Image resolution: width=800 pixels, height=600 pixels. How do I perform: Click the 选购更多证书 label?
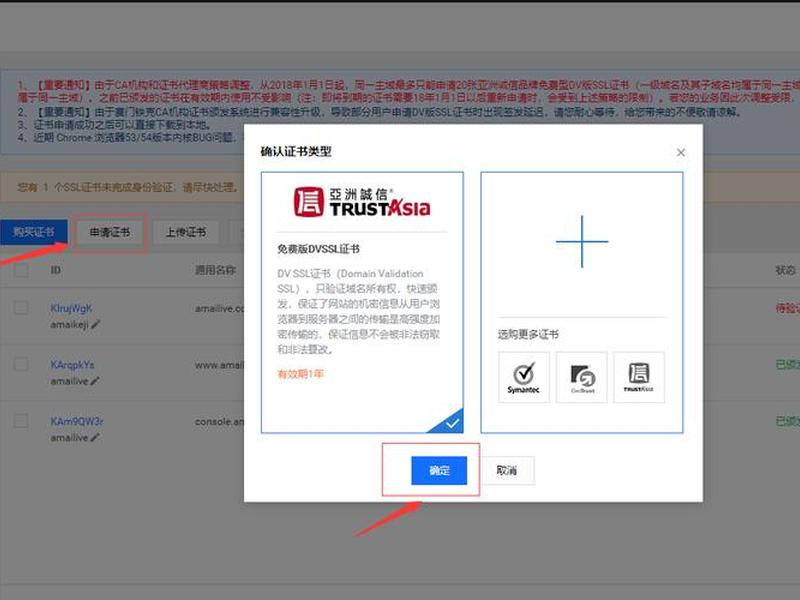point(528,335)
